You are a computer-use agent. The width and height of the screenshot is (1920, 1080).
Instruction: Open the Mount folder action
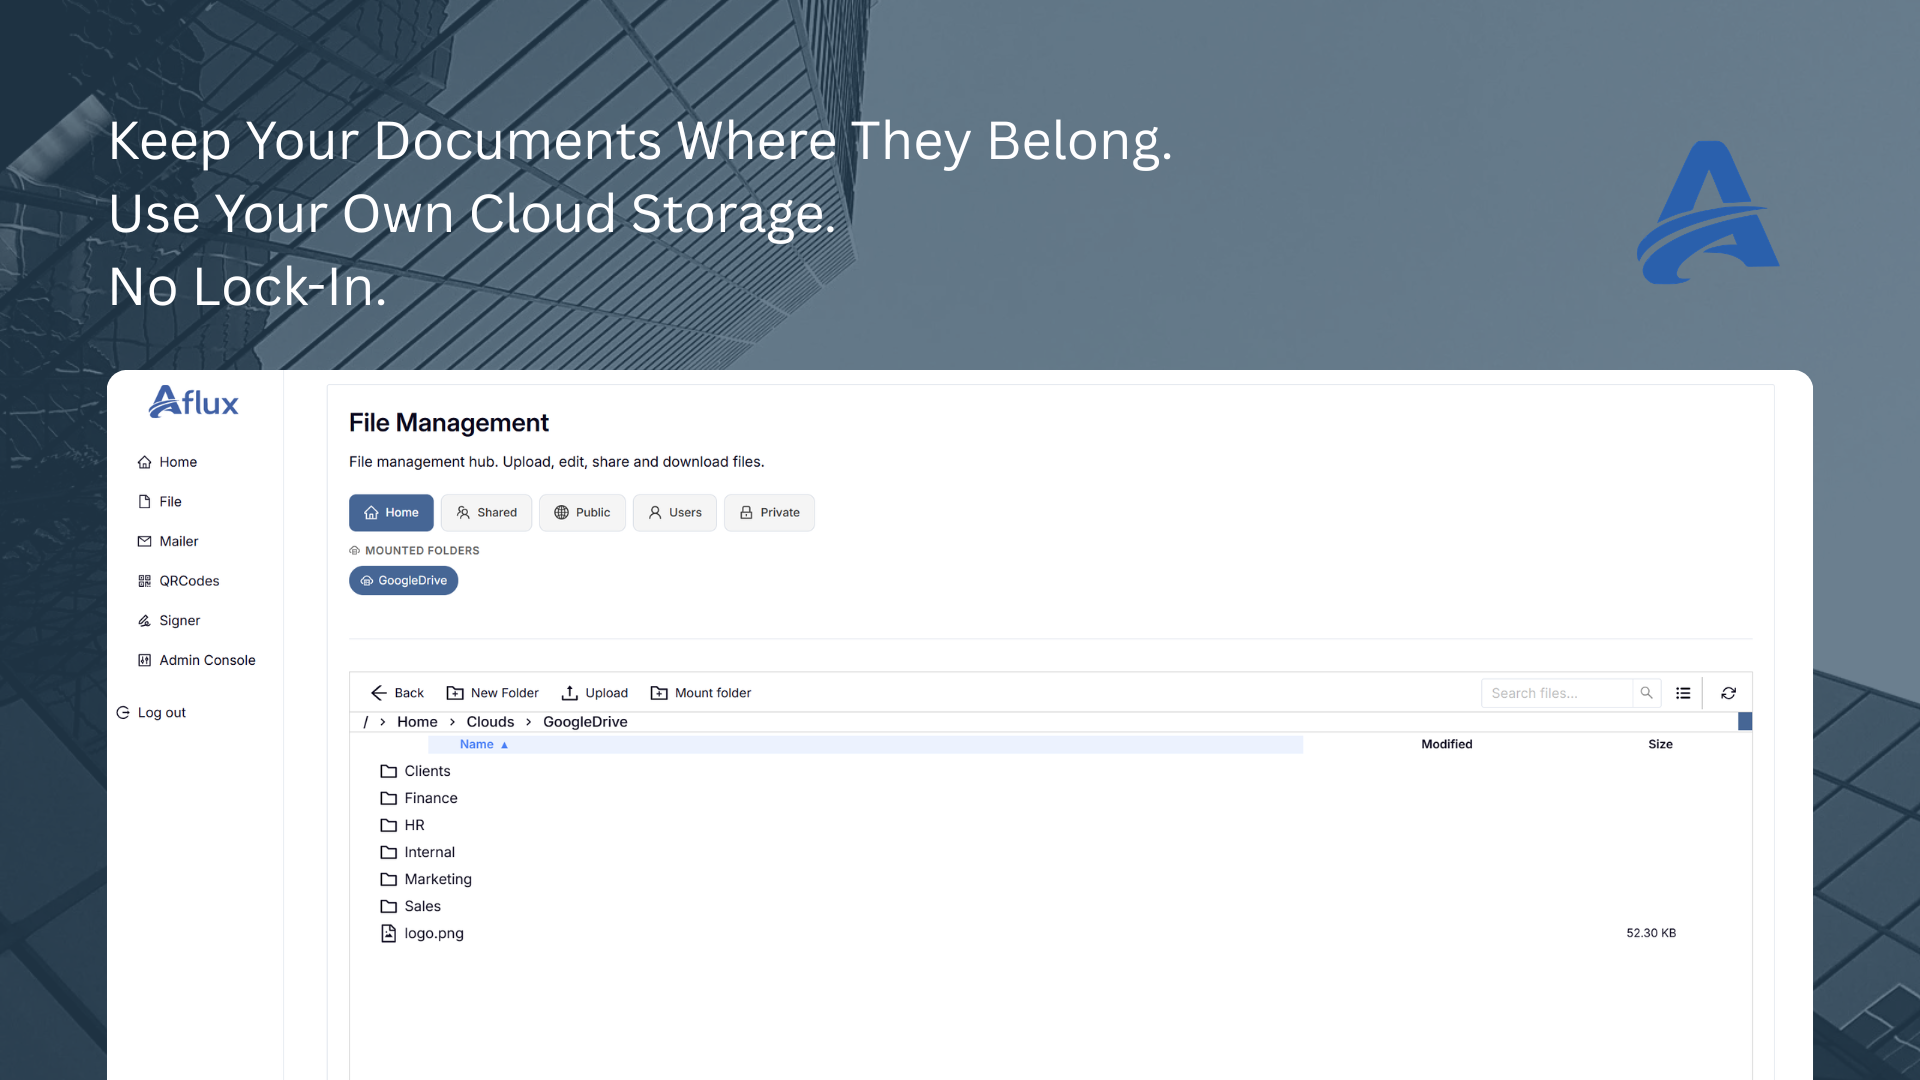coord(701,693)
